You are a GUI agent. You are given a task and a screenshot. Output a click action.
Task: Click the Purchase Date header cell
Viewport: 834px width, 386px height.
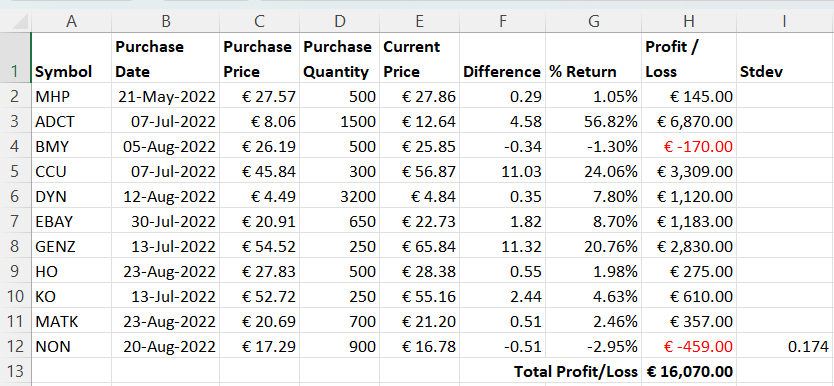click(x=165, y=58)
